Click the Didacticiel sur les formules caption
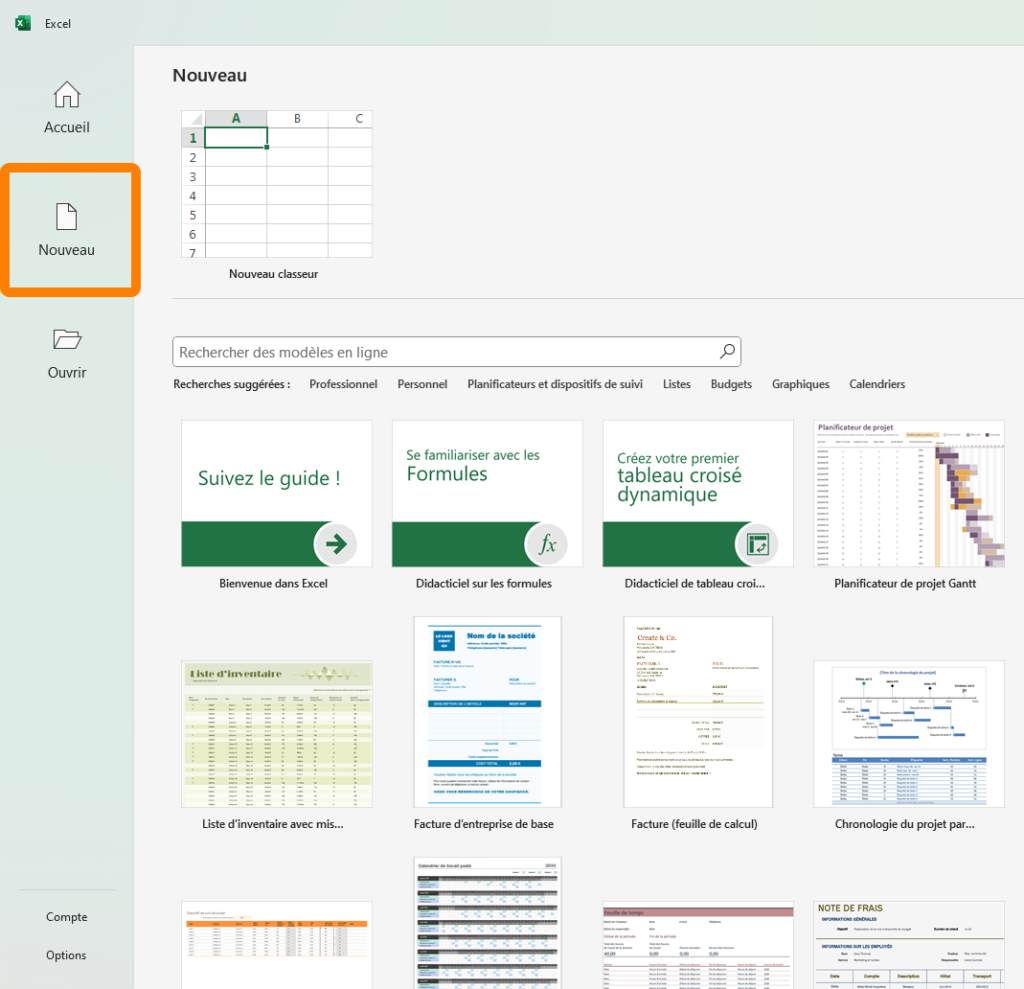1024x989 pixels. tap(484, 583)
